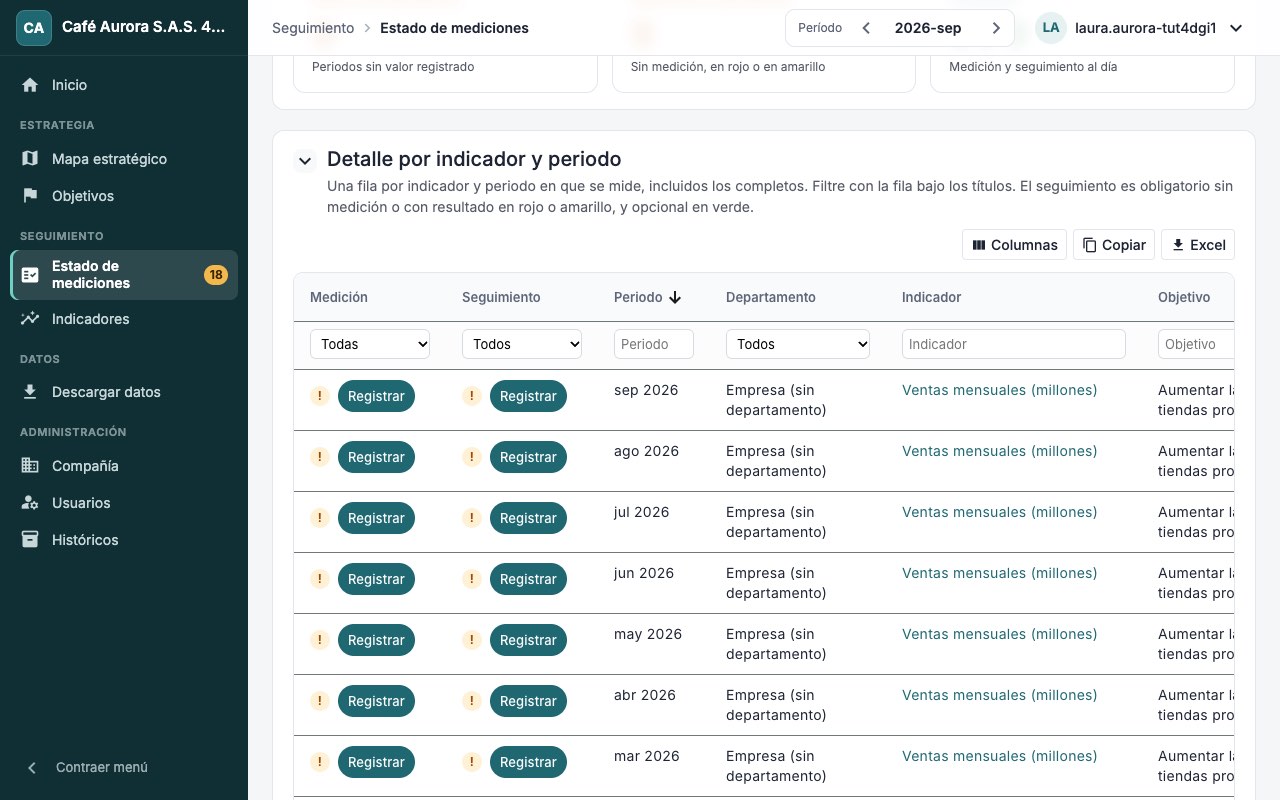Click the Compañía building icon

click(x=30, y=466)
